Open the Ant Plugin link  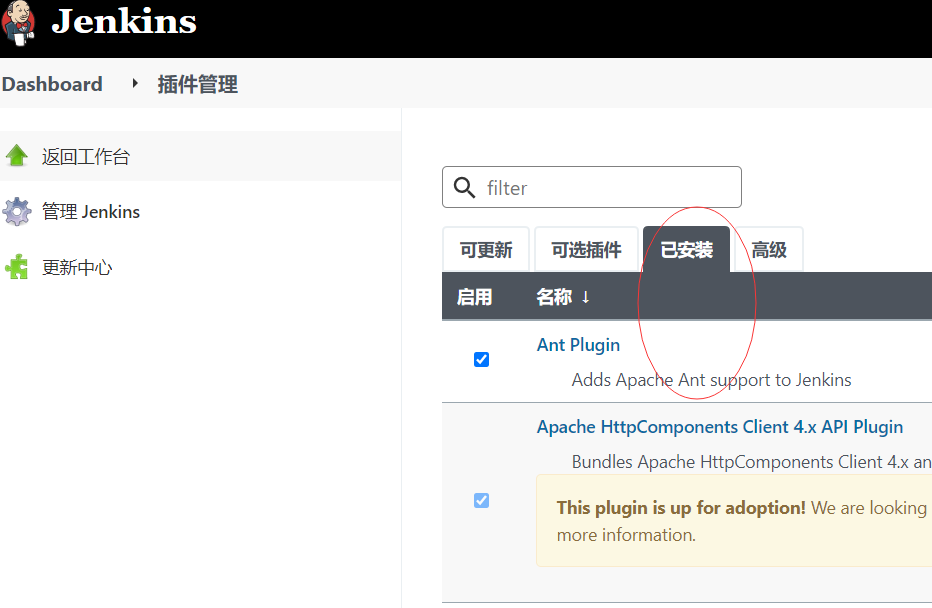pyautogui.click(x=578, y=345)
